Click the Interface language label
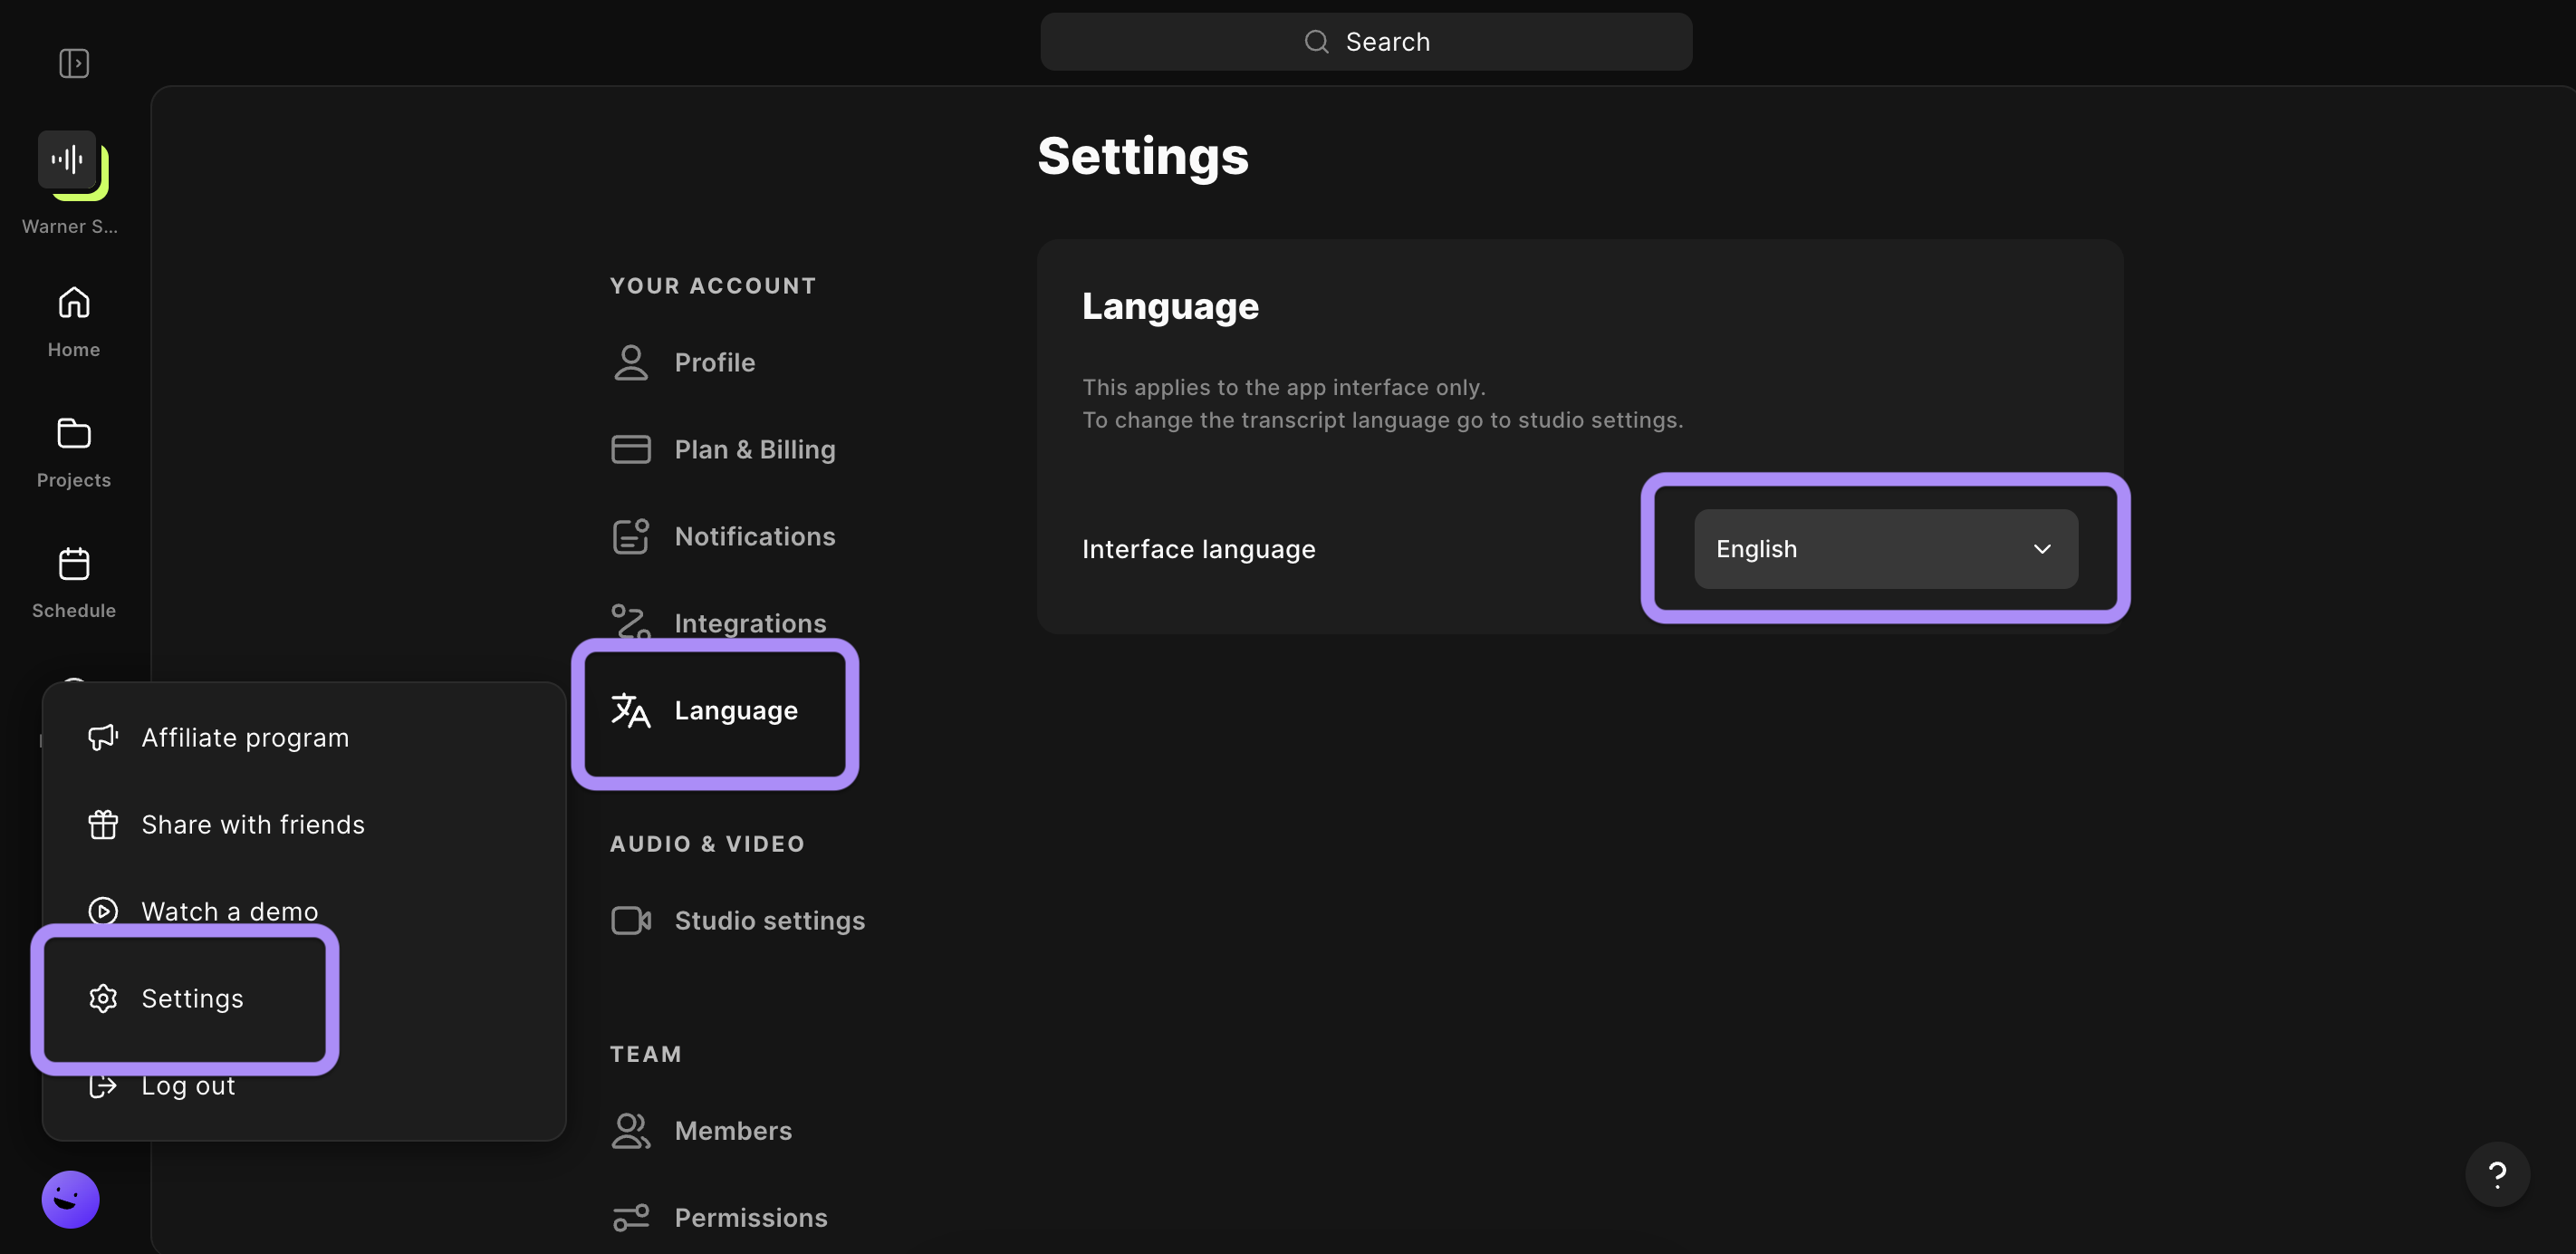 coord(1199,549)
